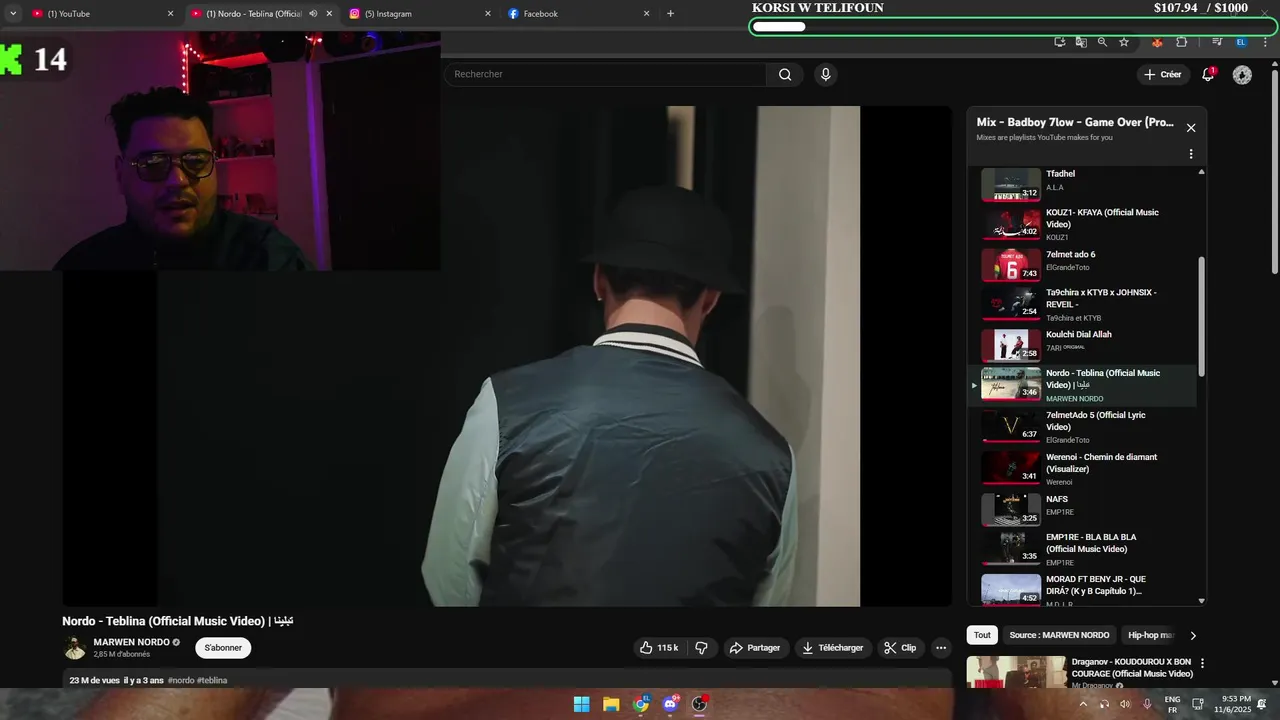Translate this page icon
1280x720 pixels.
coord(1081,42)
